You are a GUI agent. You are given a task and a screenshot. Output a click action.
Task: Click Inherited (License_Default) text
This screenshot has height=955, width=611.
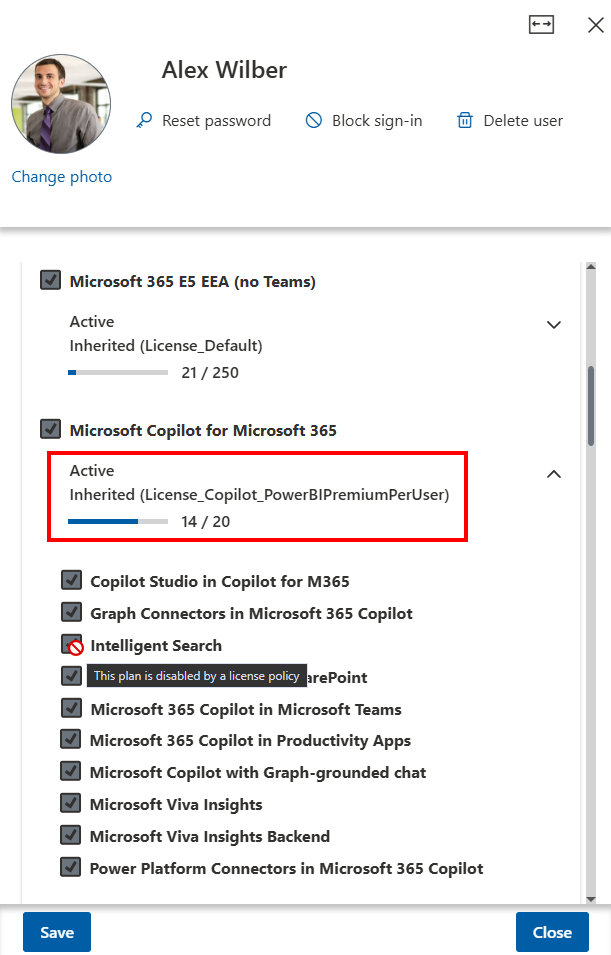pyautogui.click(x=166, y=346)
